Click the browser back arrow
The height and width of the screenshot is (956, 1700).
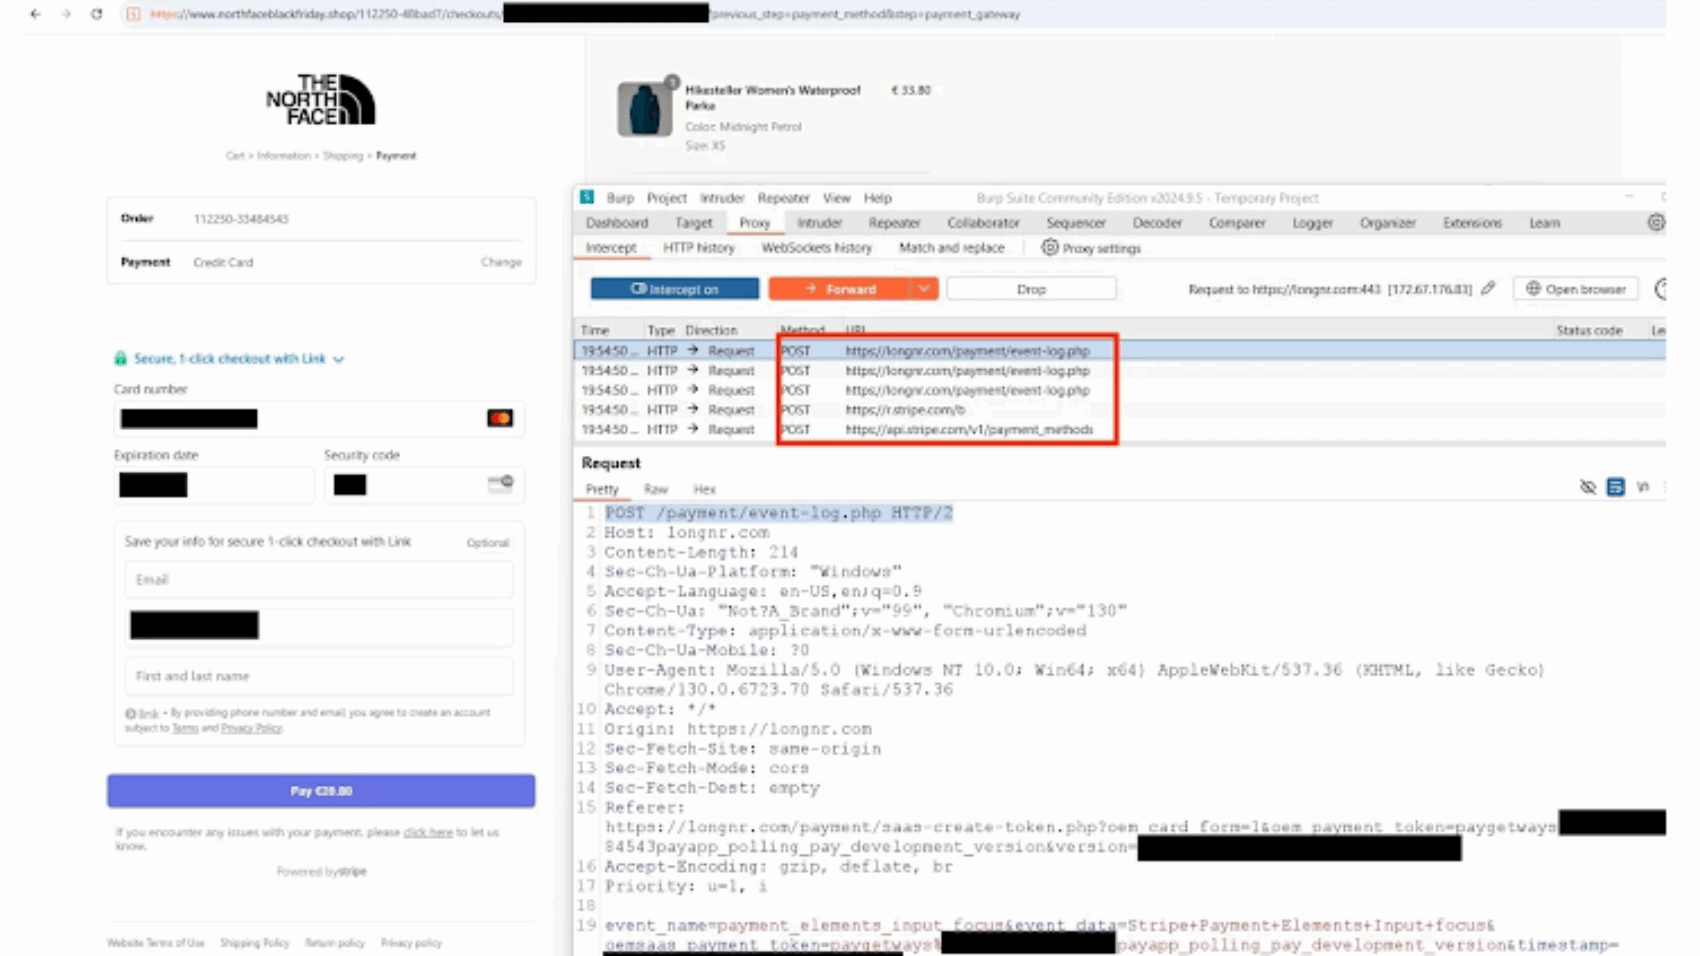[33, 15]
